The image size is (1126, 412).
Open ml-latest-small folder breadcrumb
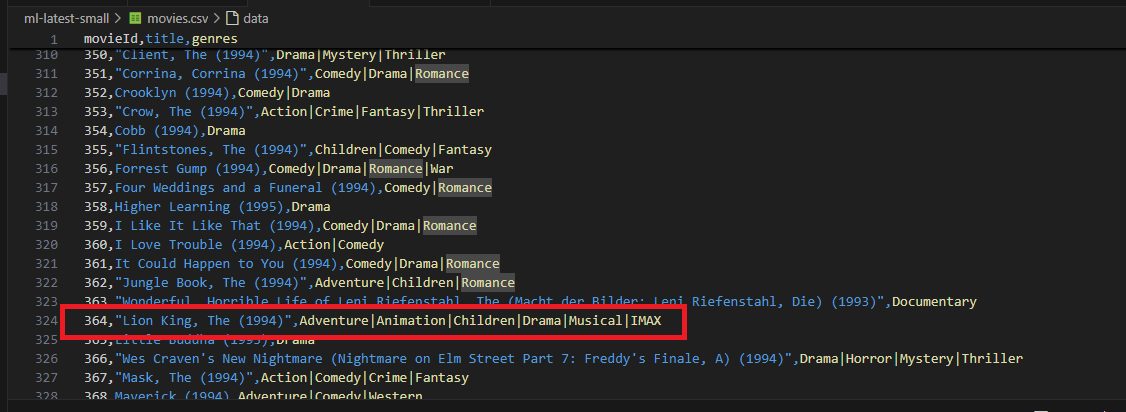[67, 19]
